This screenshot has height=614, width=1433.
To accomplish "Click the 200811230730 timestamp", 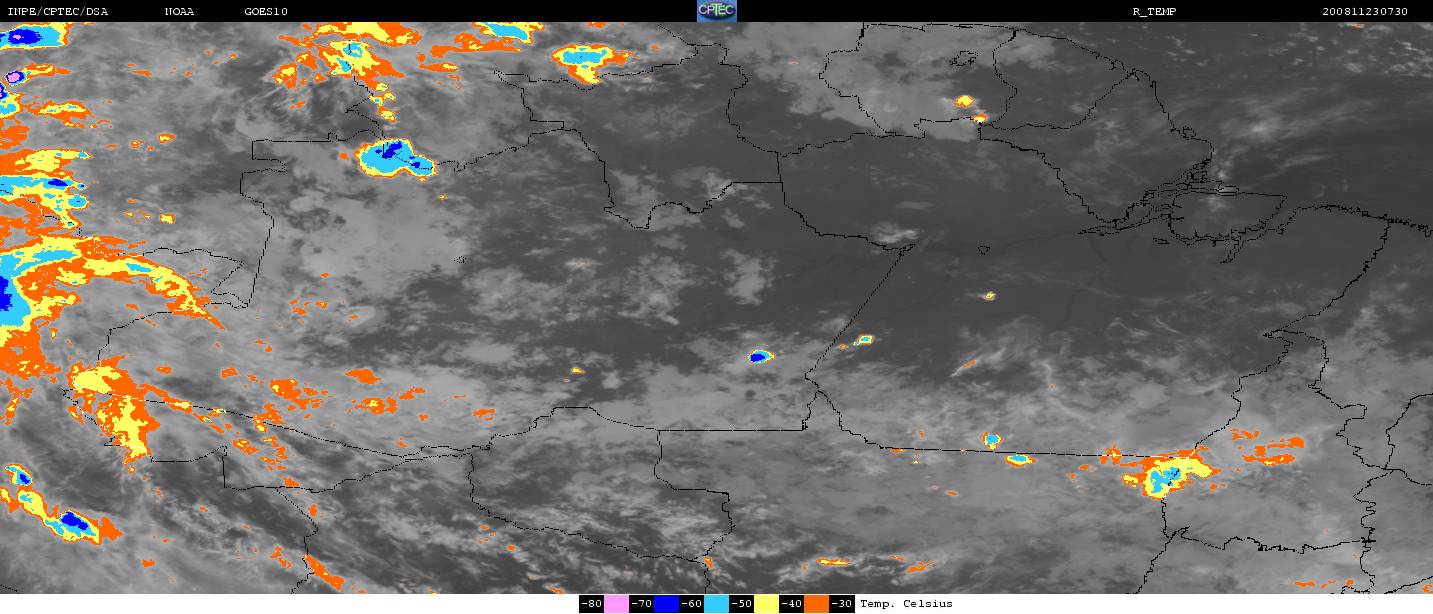I will [1364, 11].
